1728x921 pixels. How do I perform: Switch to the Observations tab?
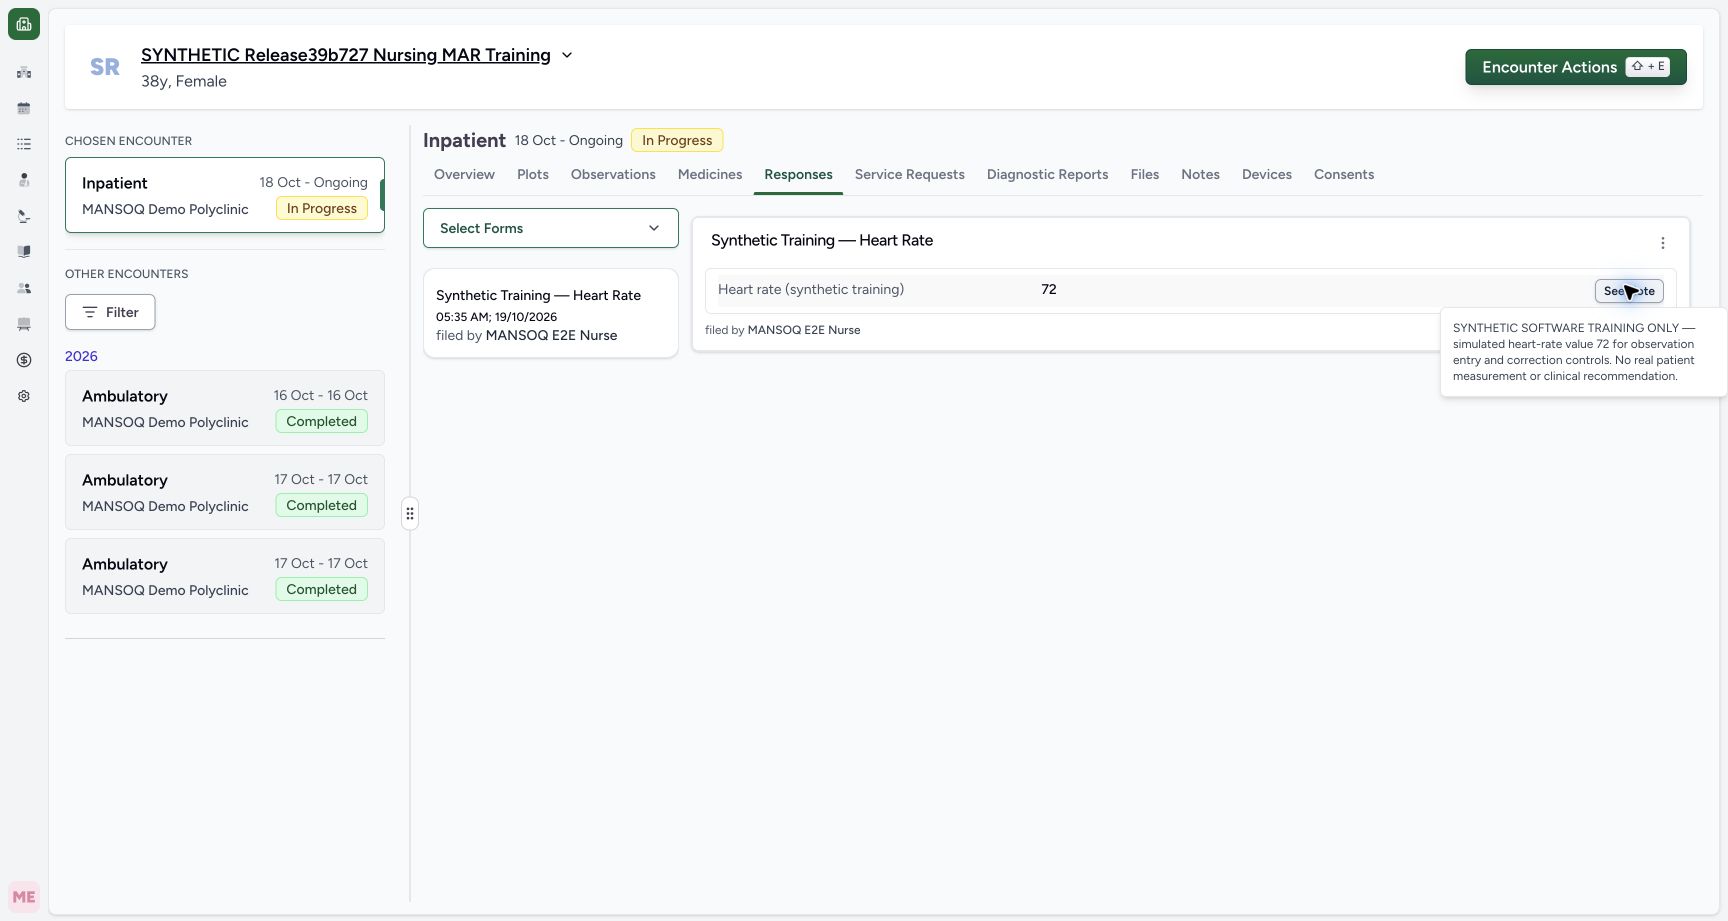tap(613, 174)
